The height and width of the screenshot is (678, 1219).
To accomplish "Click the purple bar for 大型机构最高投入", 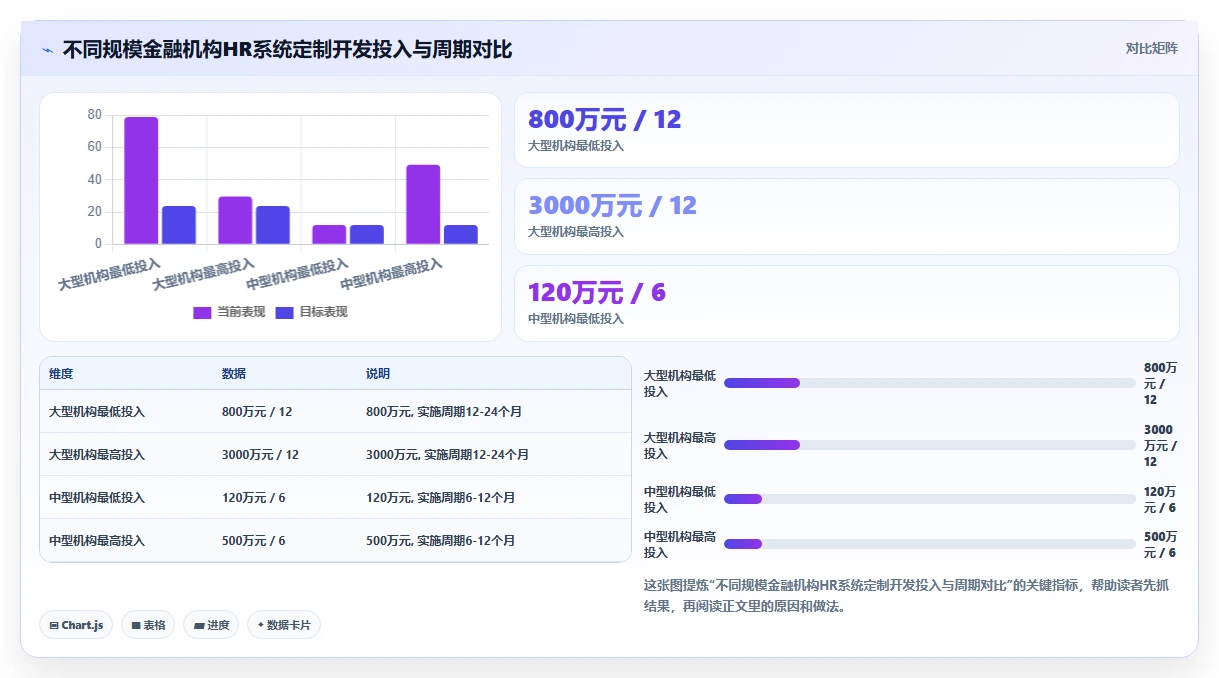I will pyautogui.click(x=235, y=220).
